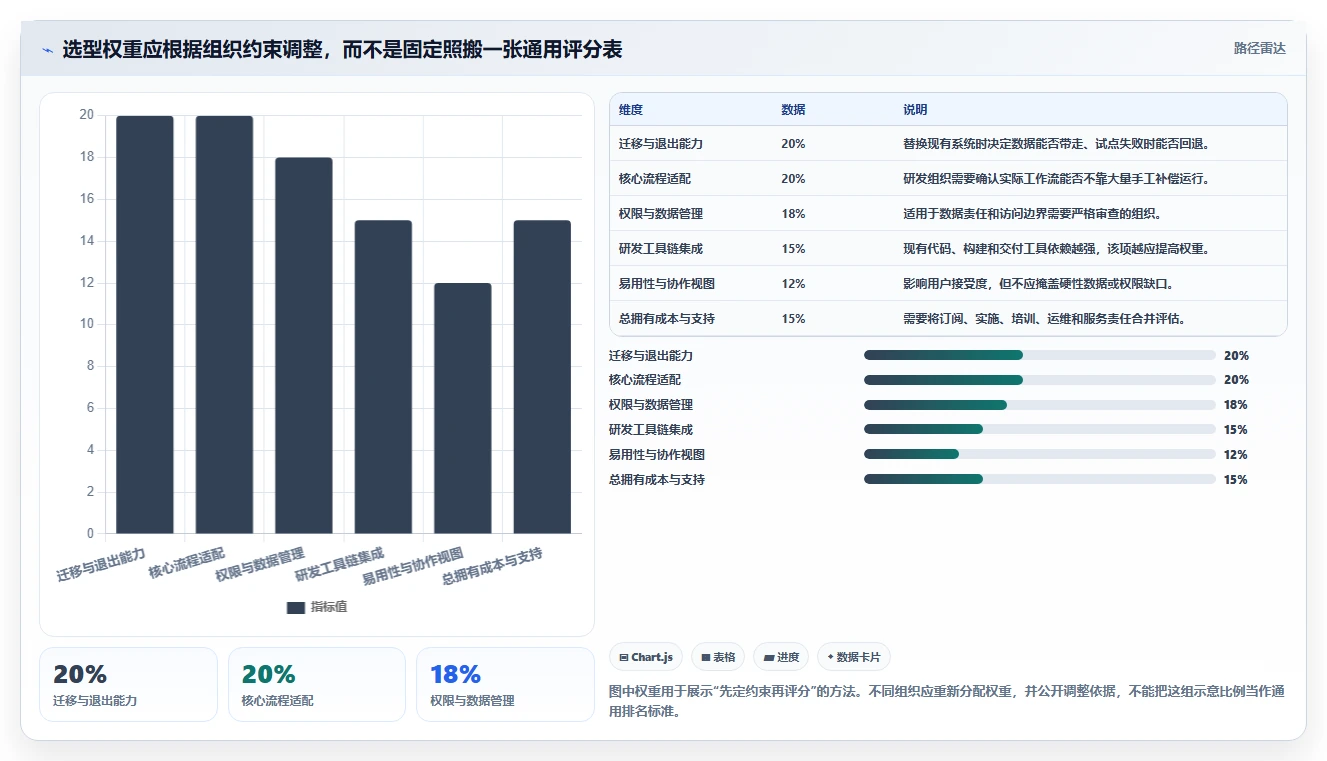Click the 迁移与退出能力 bar in chart

(x=145, y=324)
